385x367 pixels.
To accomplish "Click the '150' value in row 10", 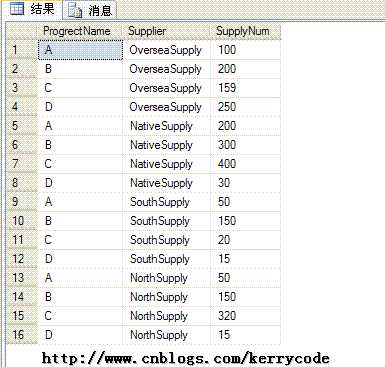I will (x=246, y=221).
